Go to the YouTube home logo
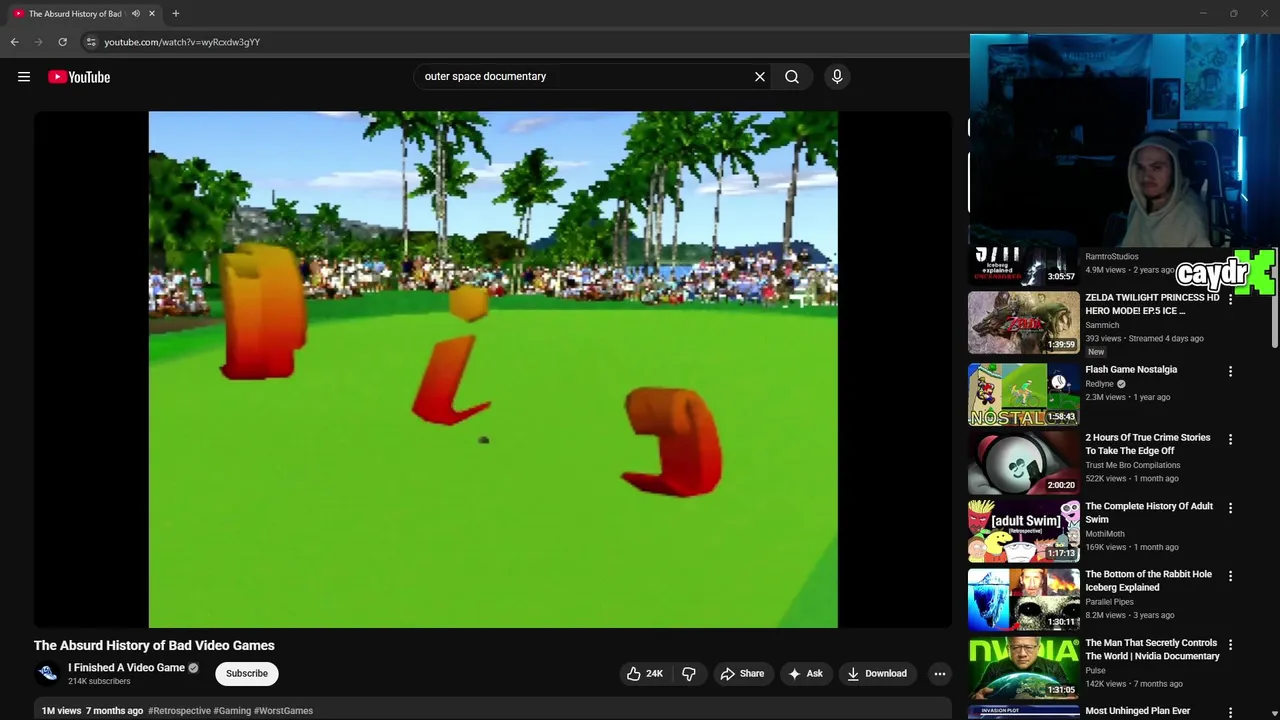This screenshot has width=1280, height=720. [x=79, y=77]
